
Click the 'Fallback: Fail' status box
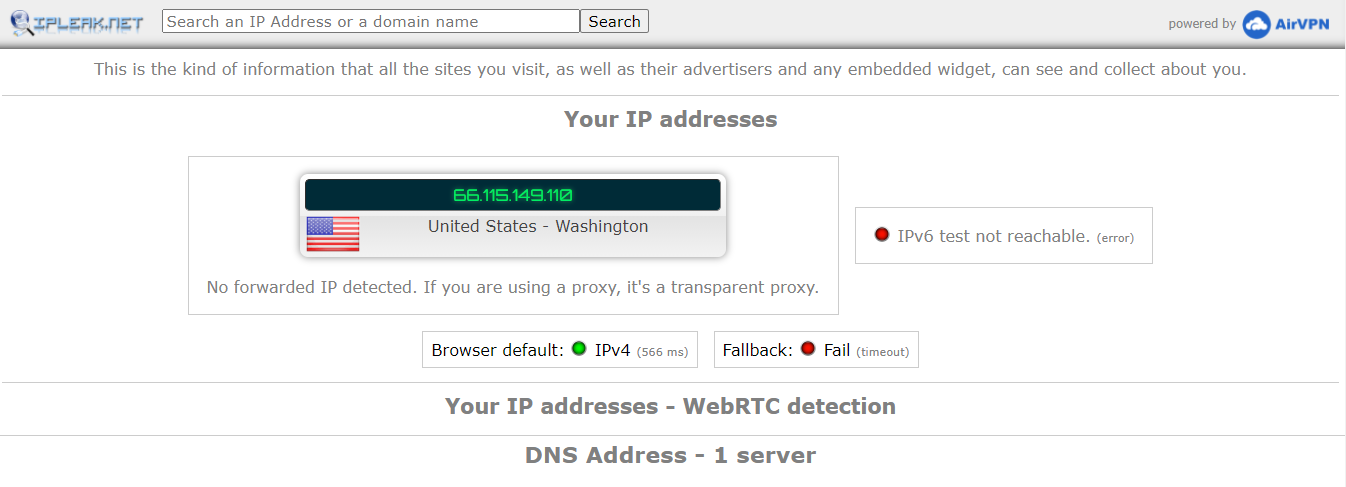[x=816, y=350]
